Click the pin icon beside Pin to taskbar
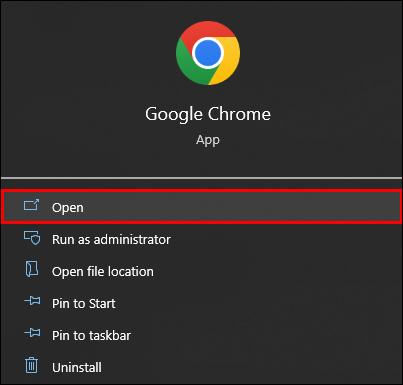Image resolution: width=403 pixels, height=385 pixels. [32, 333]
